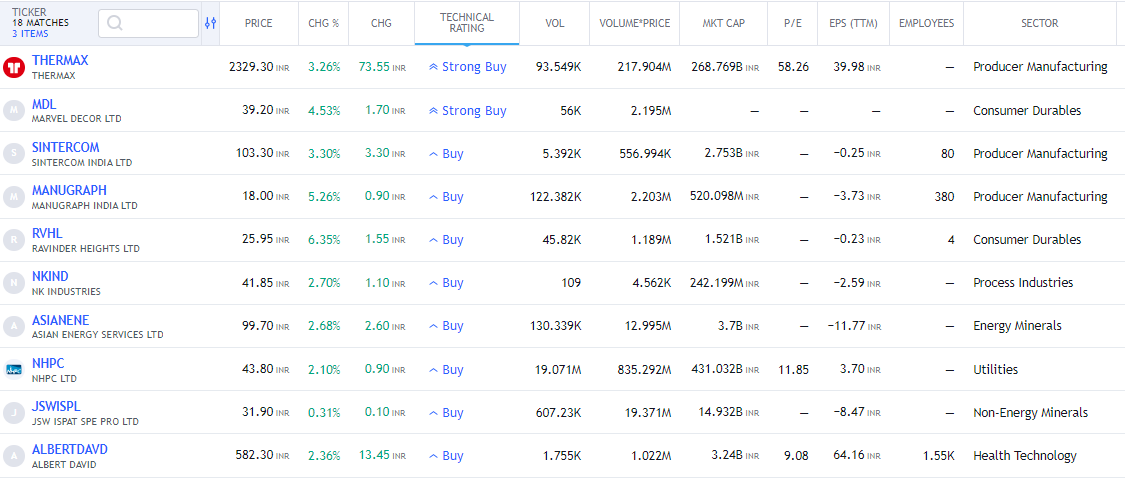Click the Buy rating for SINTERCOM
Screen dimensions: 1125x484
click(x=446, y=153)
